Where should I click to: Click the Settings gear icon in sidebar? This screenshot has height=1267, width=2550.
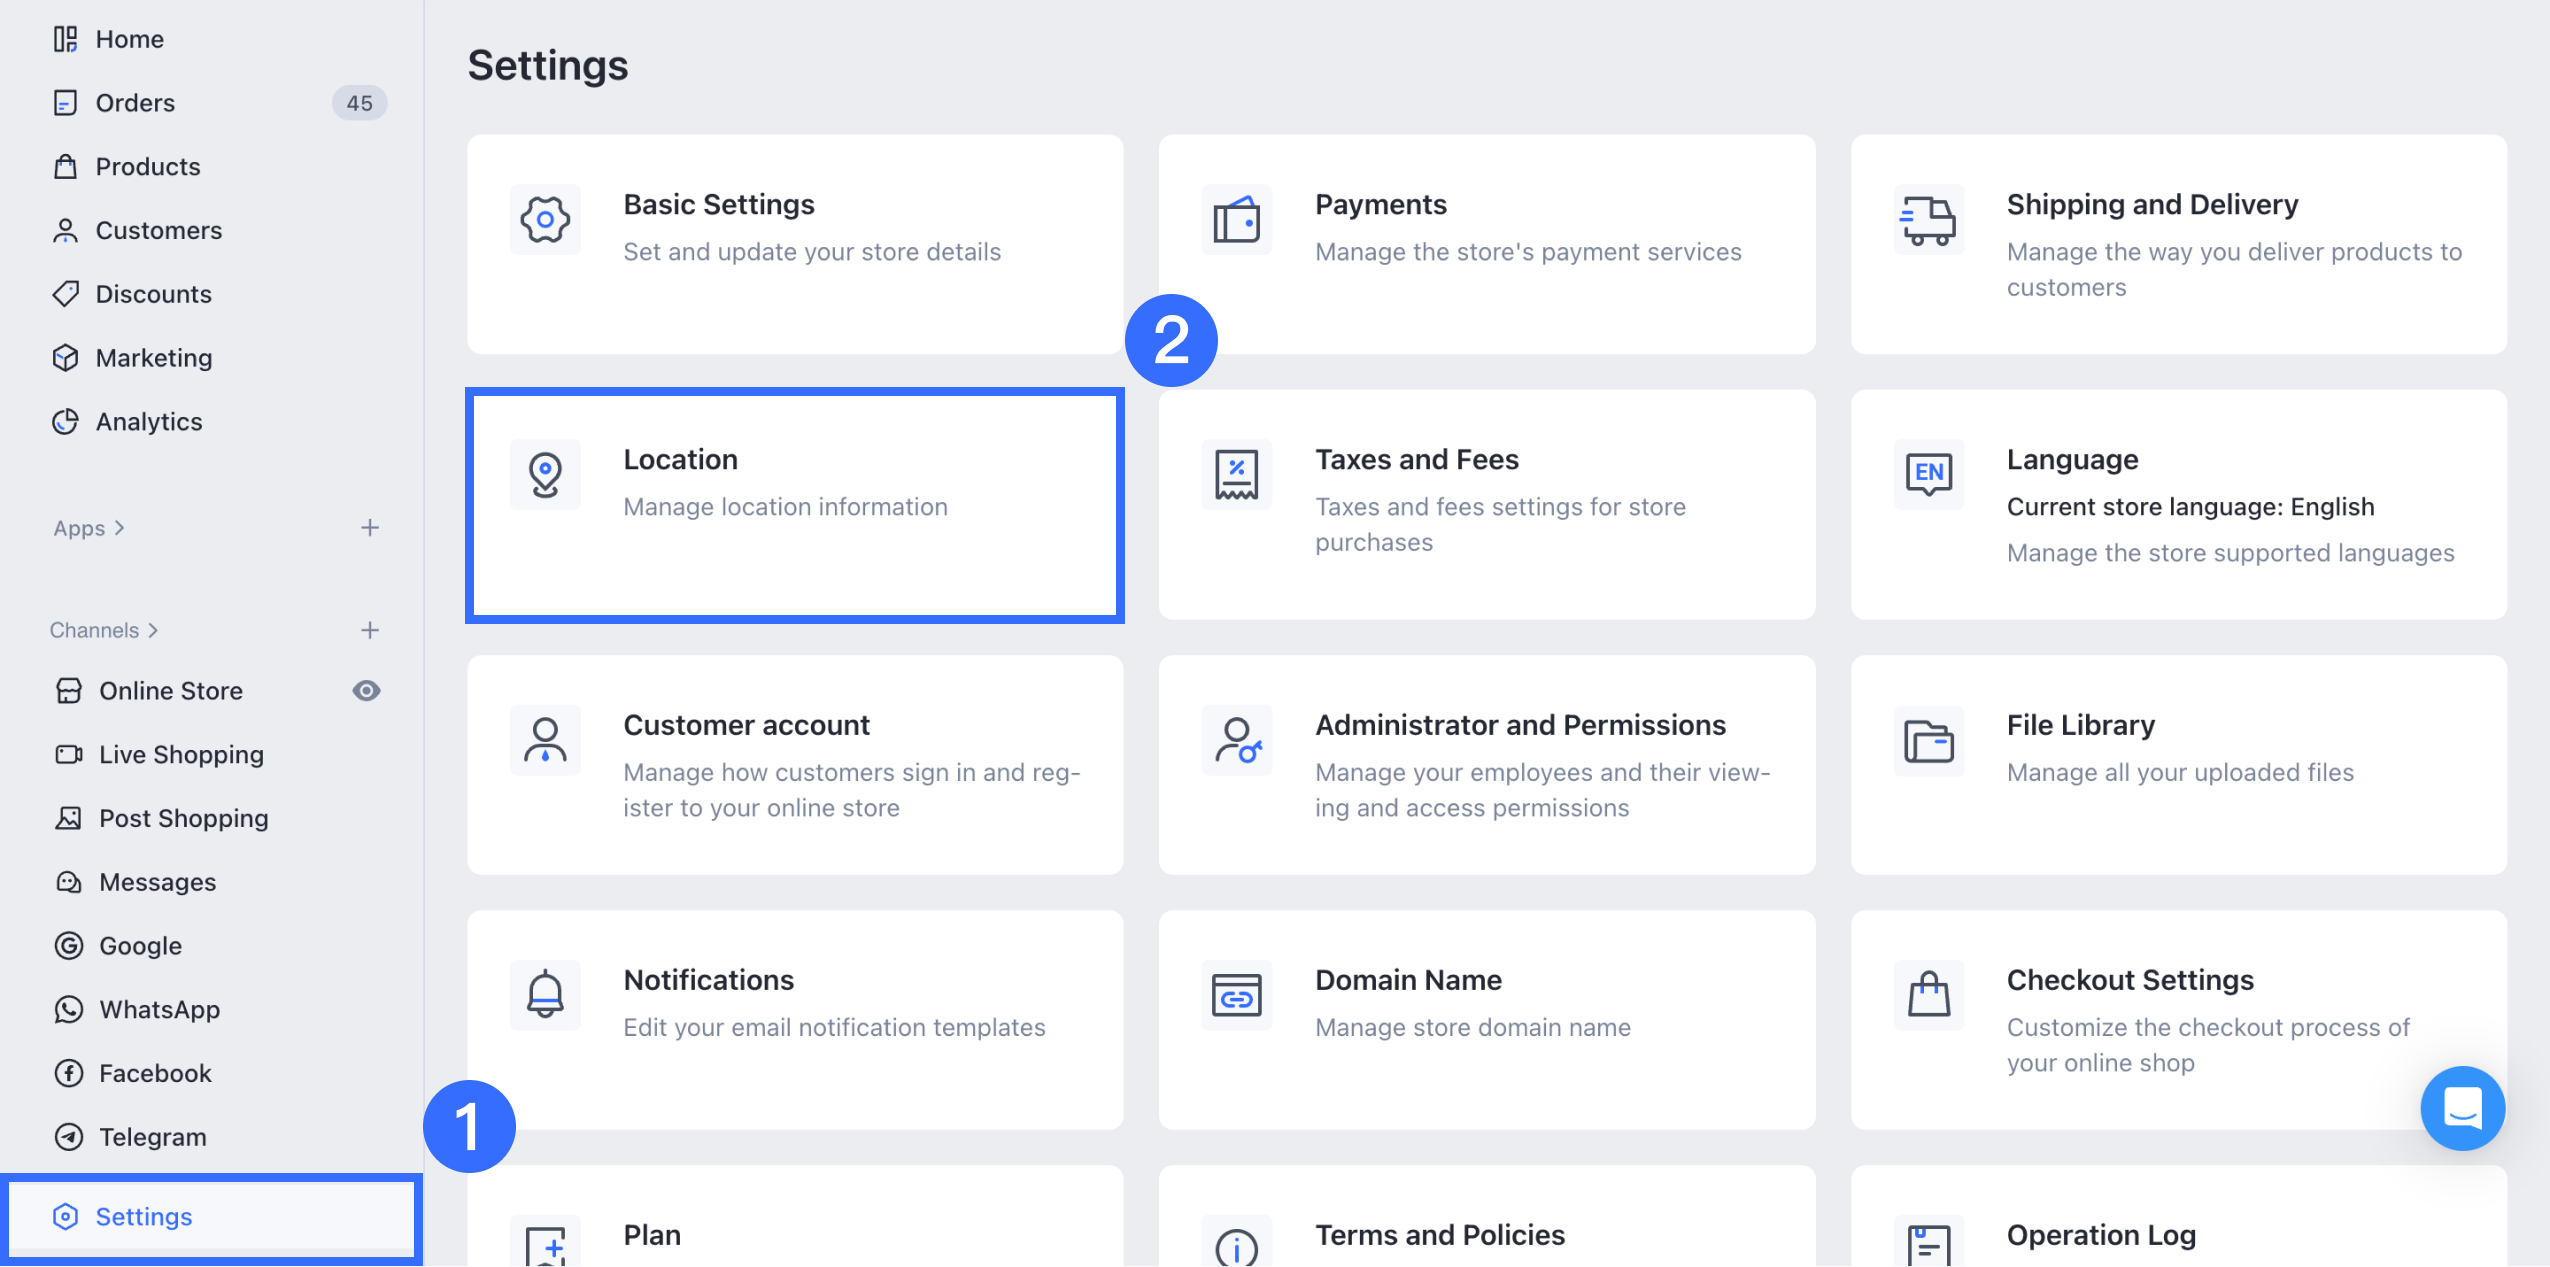tap(66, 1217)
